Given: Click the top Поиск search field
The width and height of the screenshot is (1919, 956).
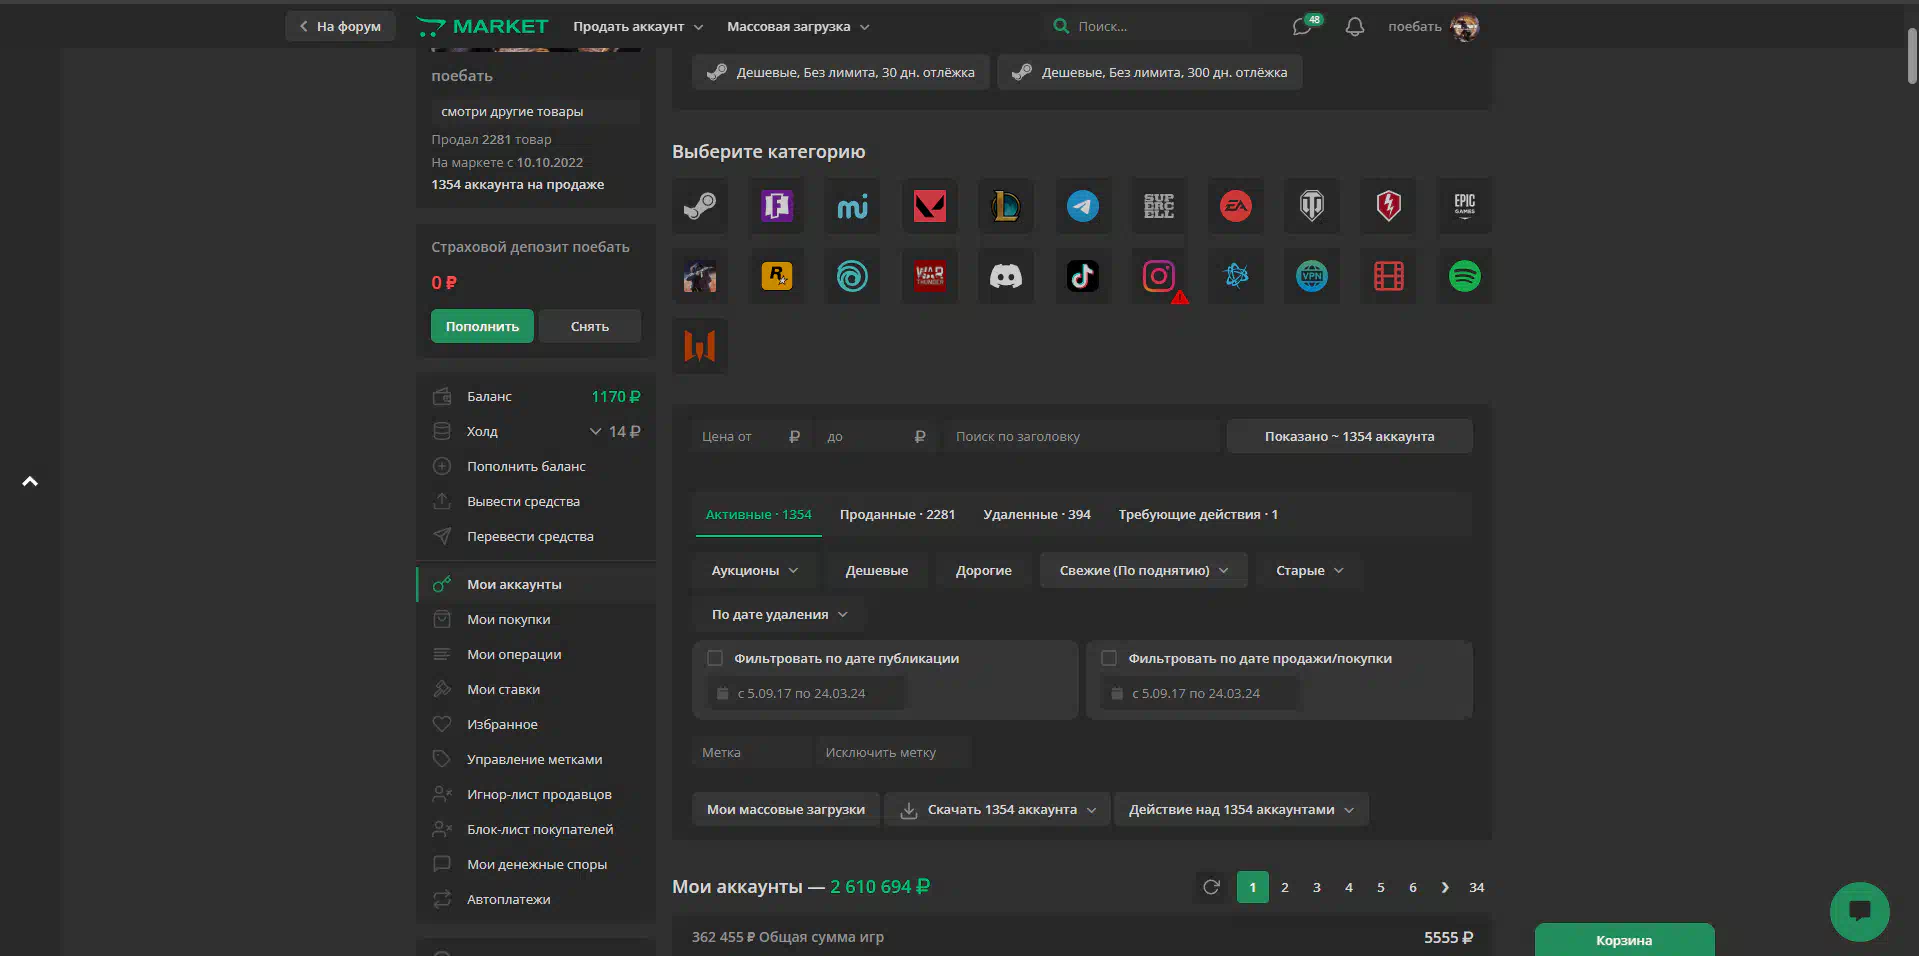Looking at the screenshot, I should (x=1148, y=27).
